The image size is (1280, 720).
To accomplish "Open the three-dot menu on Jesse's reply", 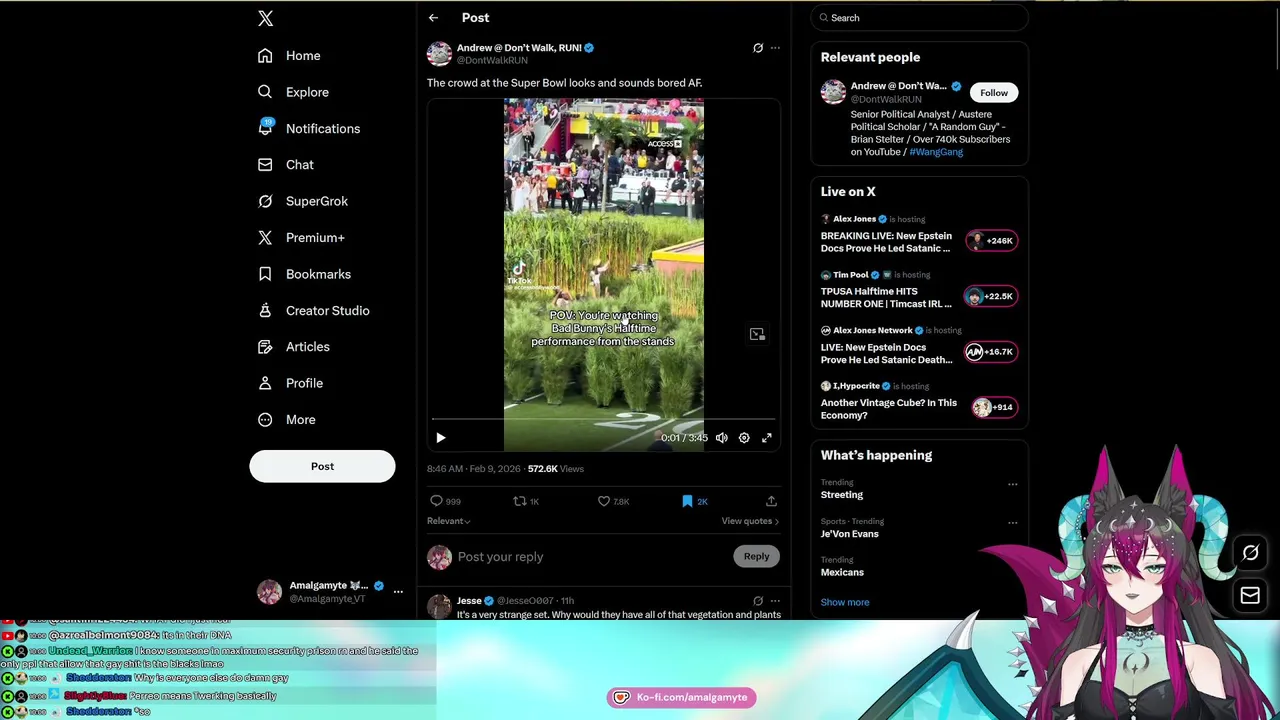I will (x=775, y=601).
